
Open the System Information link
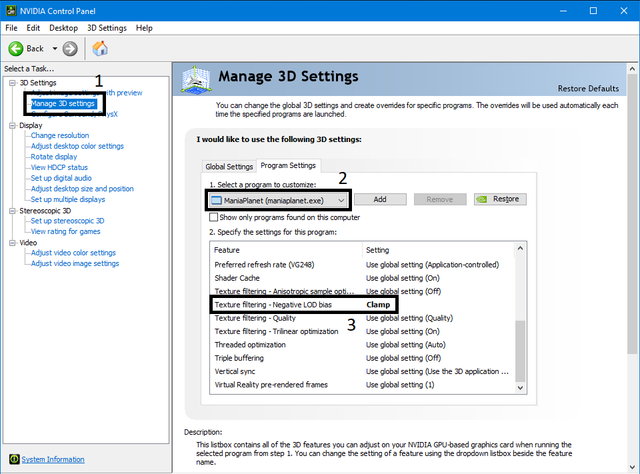53,459
